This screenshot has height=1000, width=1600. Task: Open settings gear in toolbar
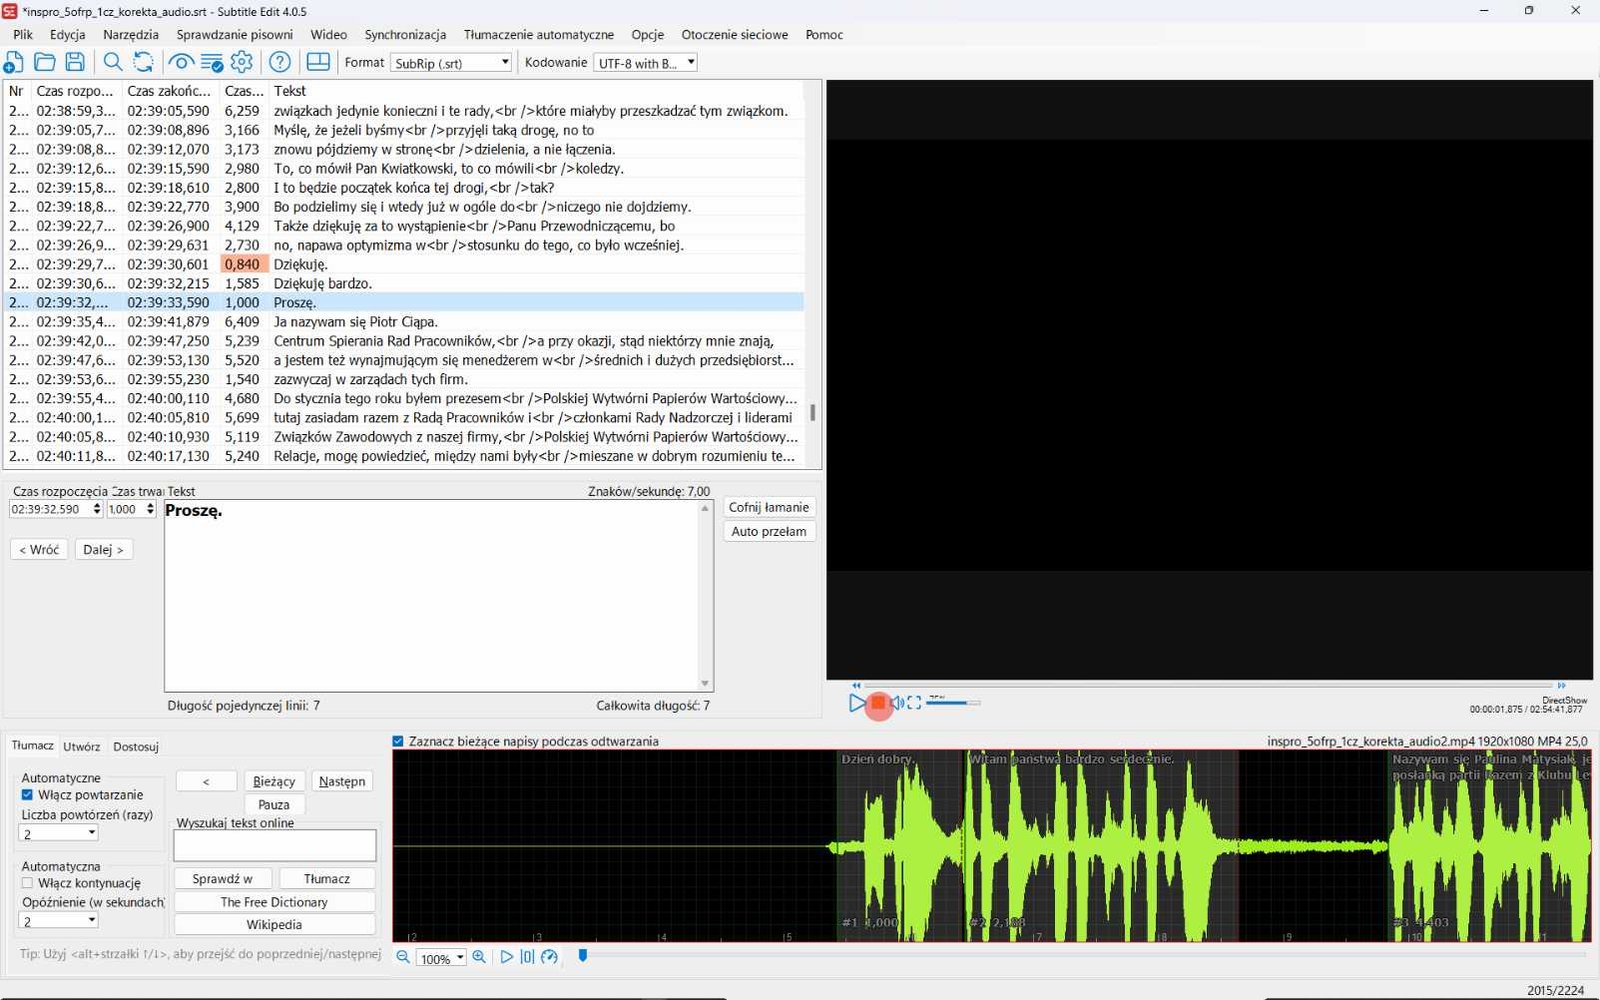242,62
